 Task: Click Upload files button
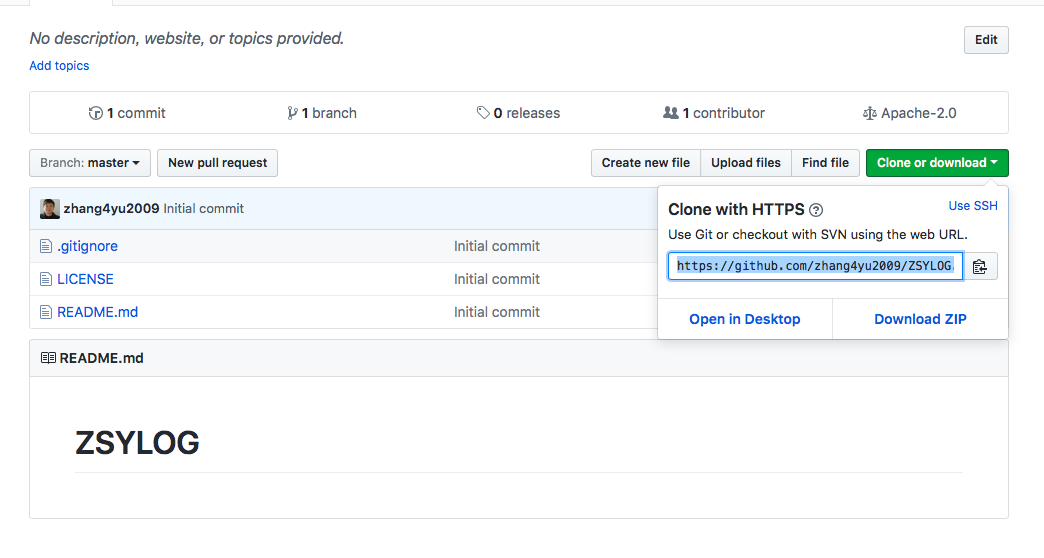point(746,163)
